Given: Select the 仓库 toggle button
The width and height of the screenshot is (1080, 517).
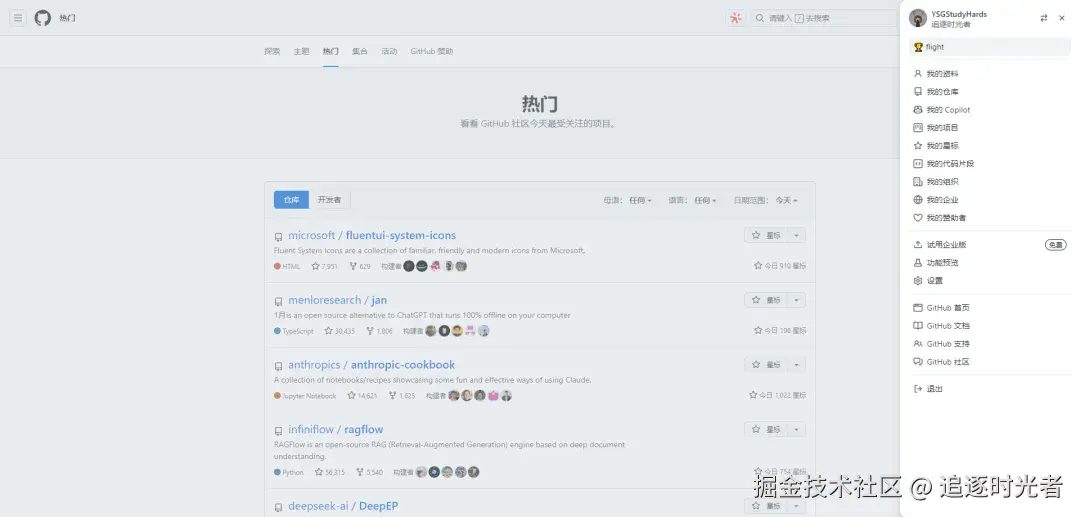Looking at the screenshot, I should pos(291,200).
